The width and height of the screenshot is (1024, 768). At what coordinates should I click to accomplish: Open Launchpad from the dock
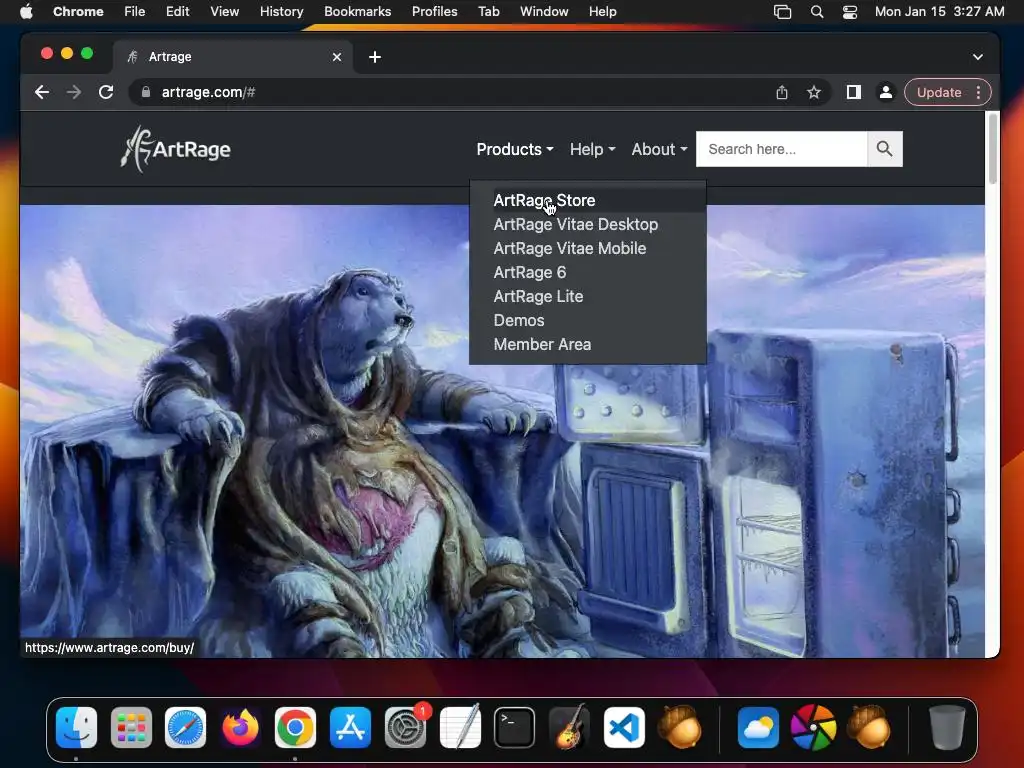(131, 727)
